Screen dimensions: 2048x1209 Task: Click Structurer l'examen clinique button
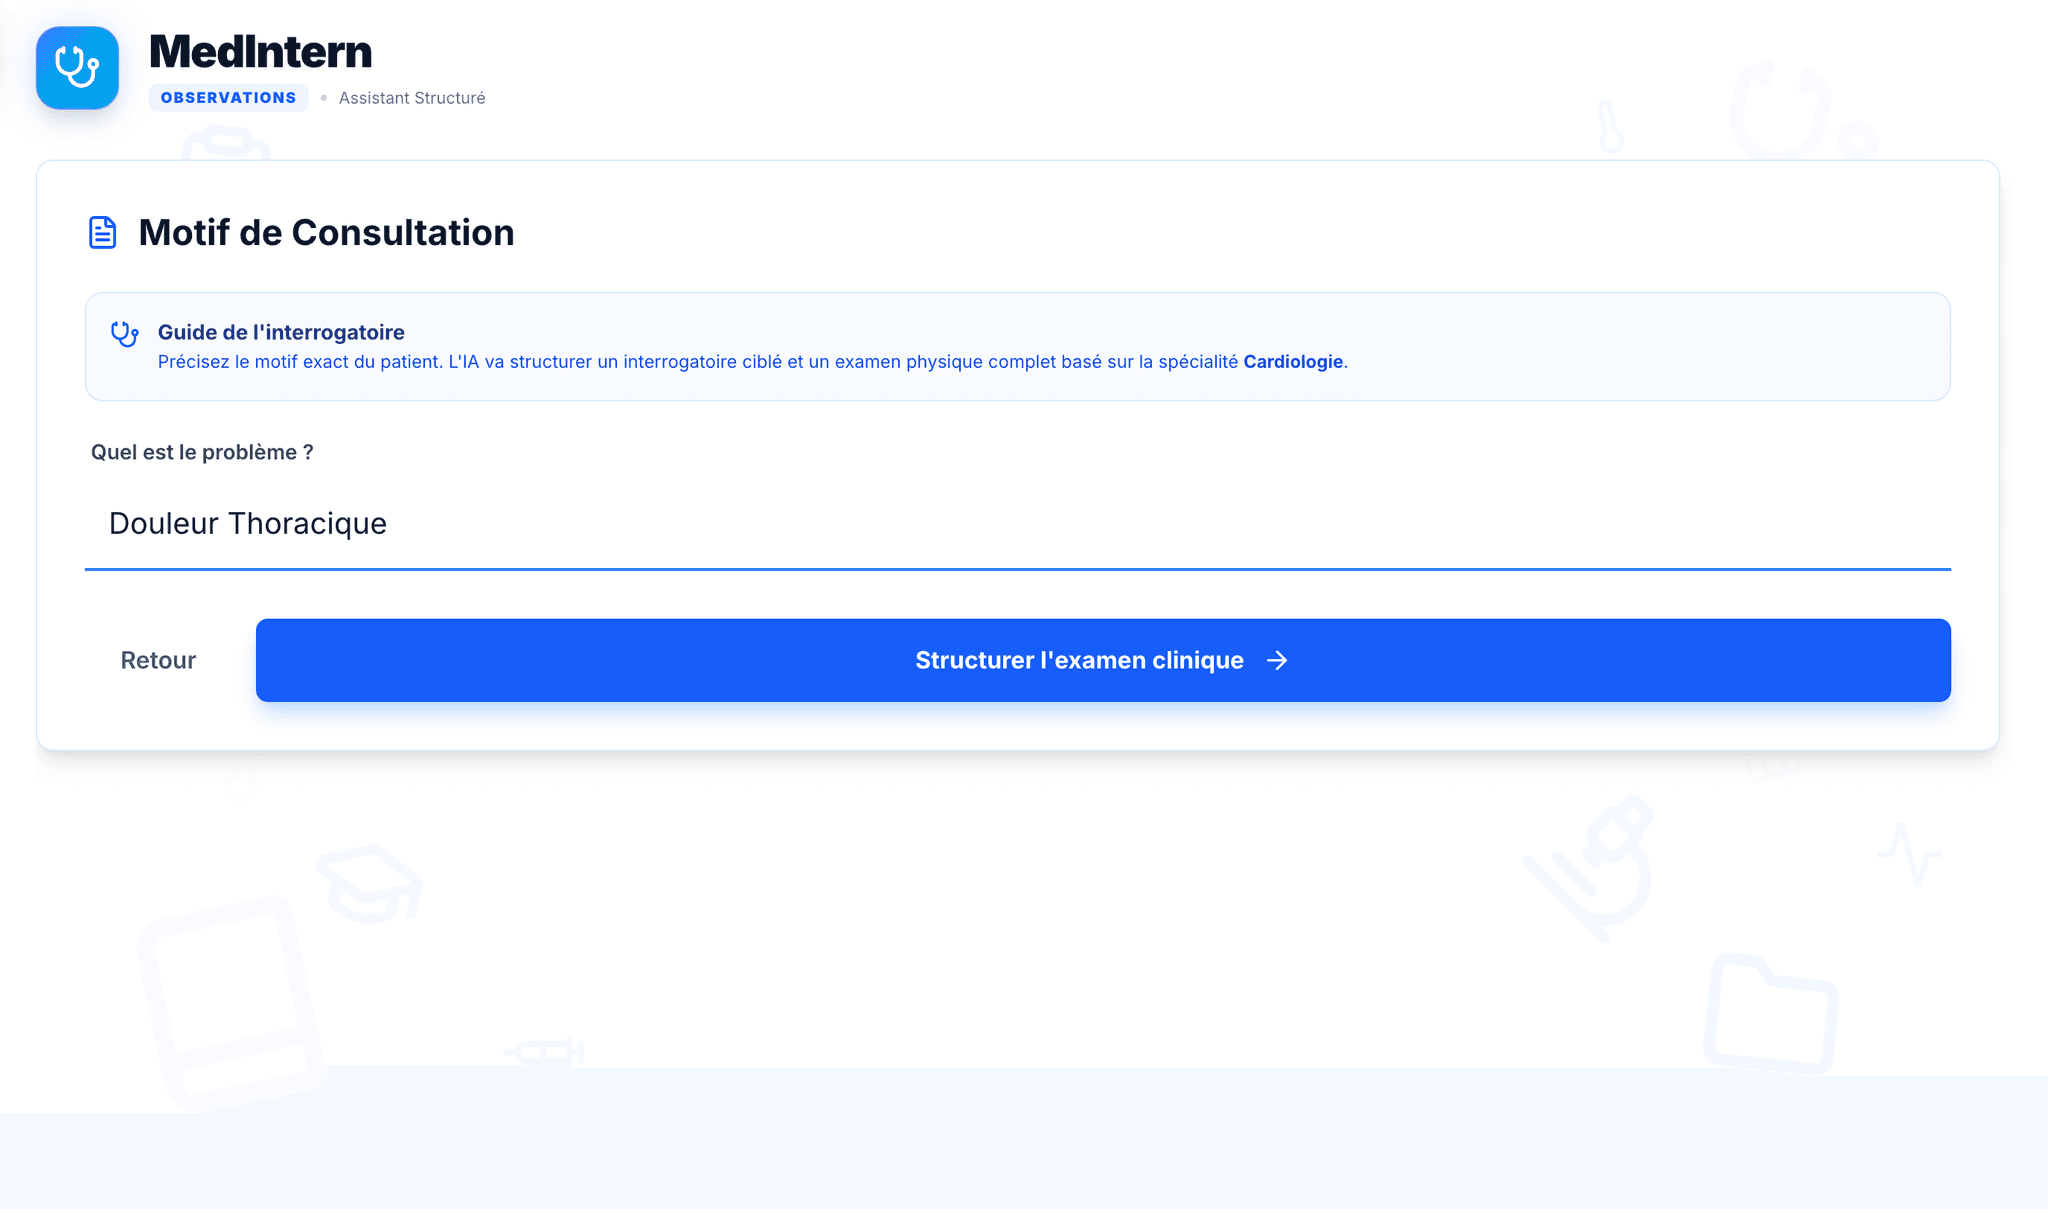coord(1080,660)
